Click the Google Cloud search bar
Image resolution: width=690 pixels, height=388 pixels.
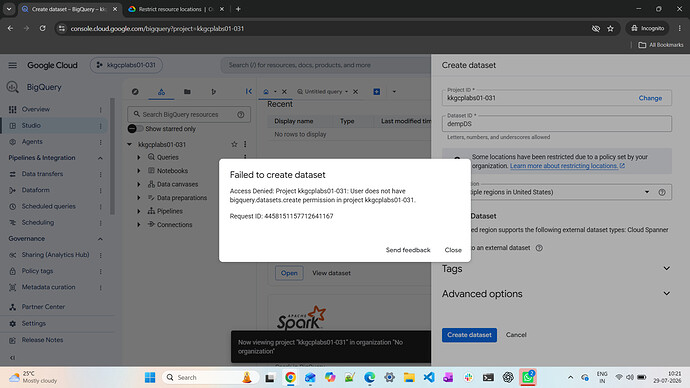pos(326,65)
